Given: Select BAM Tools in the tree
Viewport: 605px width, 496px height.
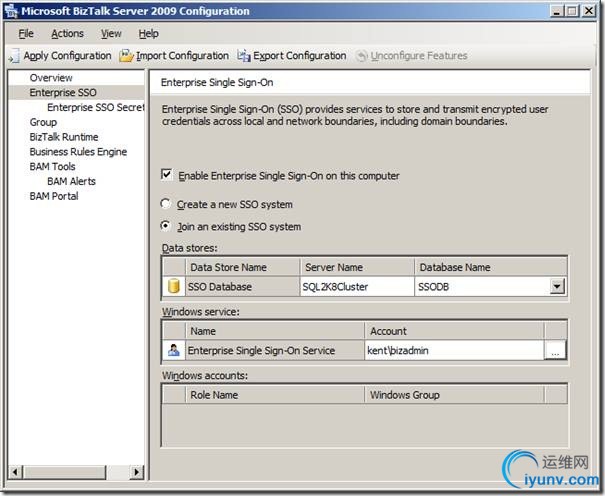Looking at the screenshot, I should tap(52, 167).
